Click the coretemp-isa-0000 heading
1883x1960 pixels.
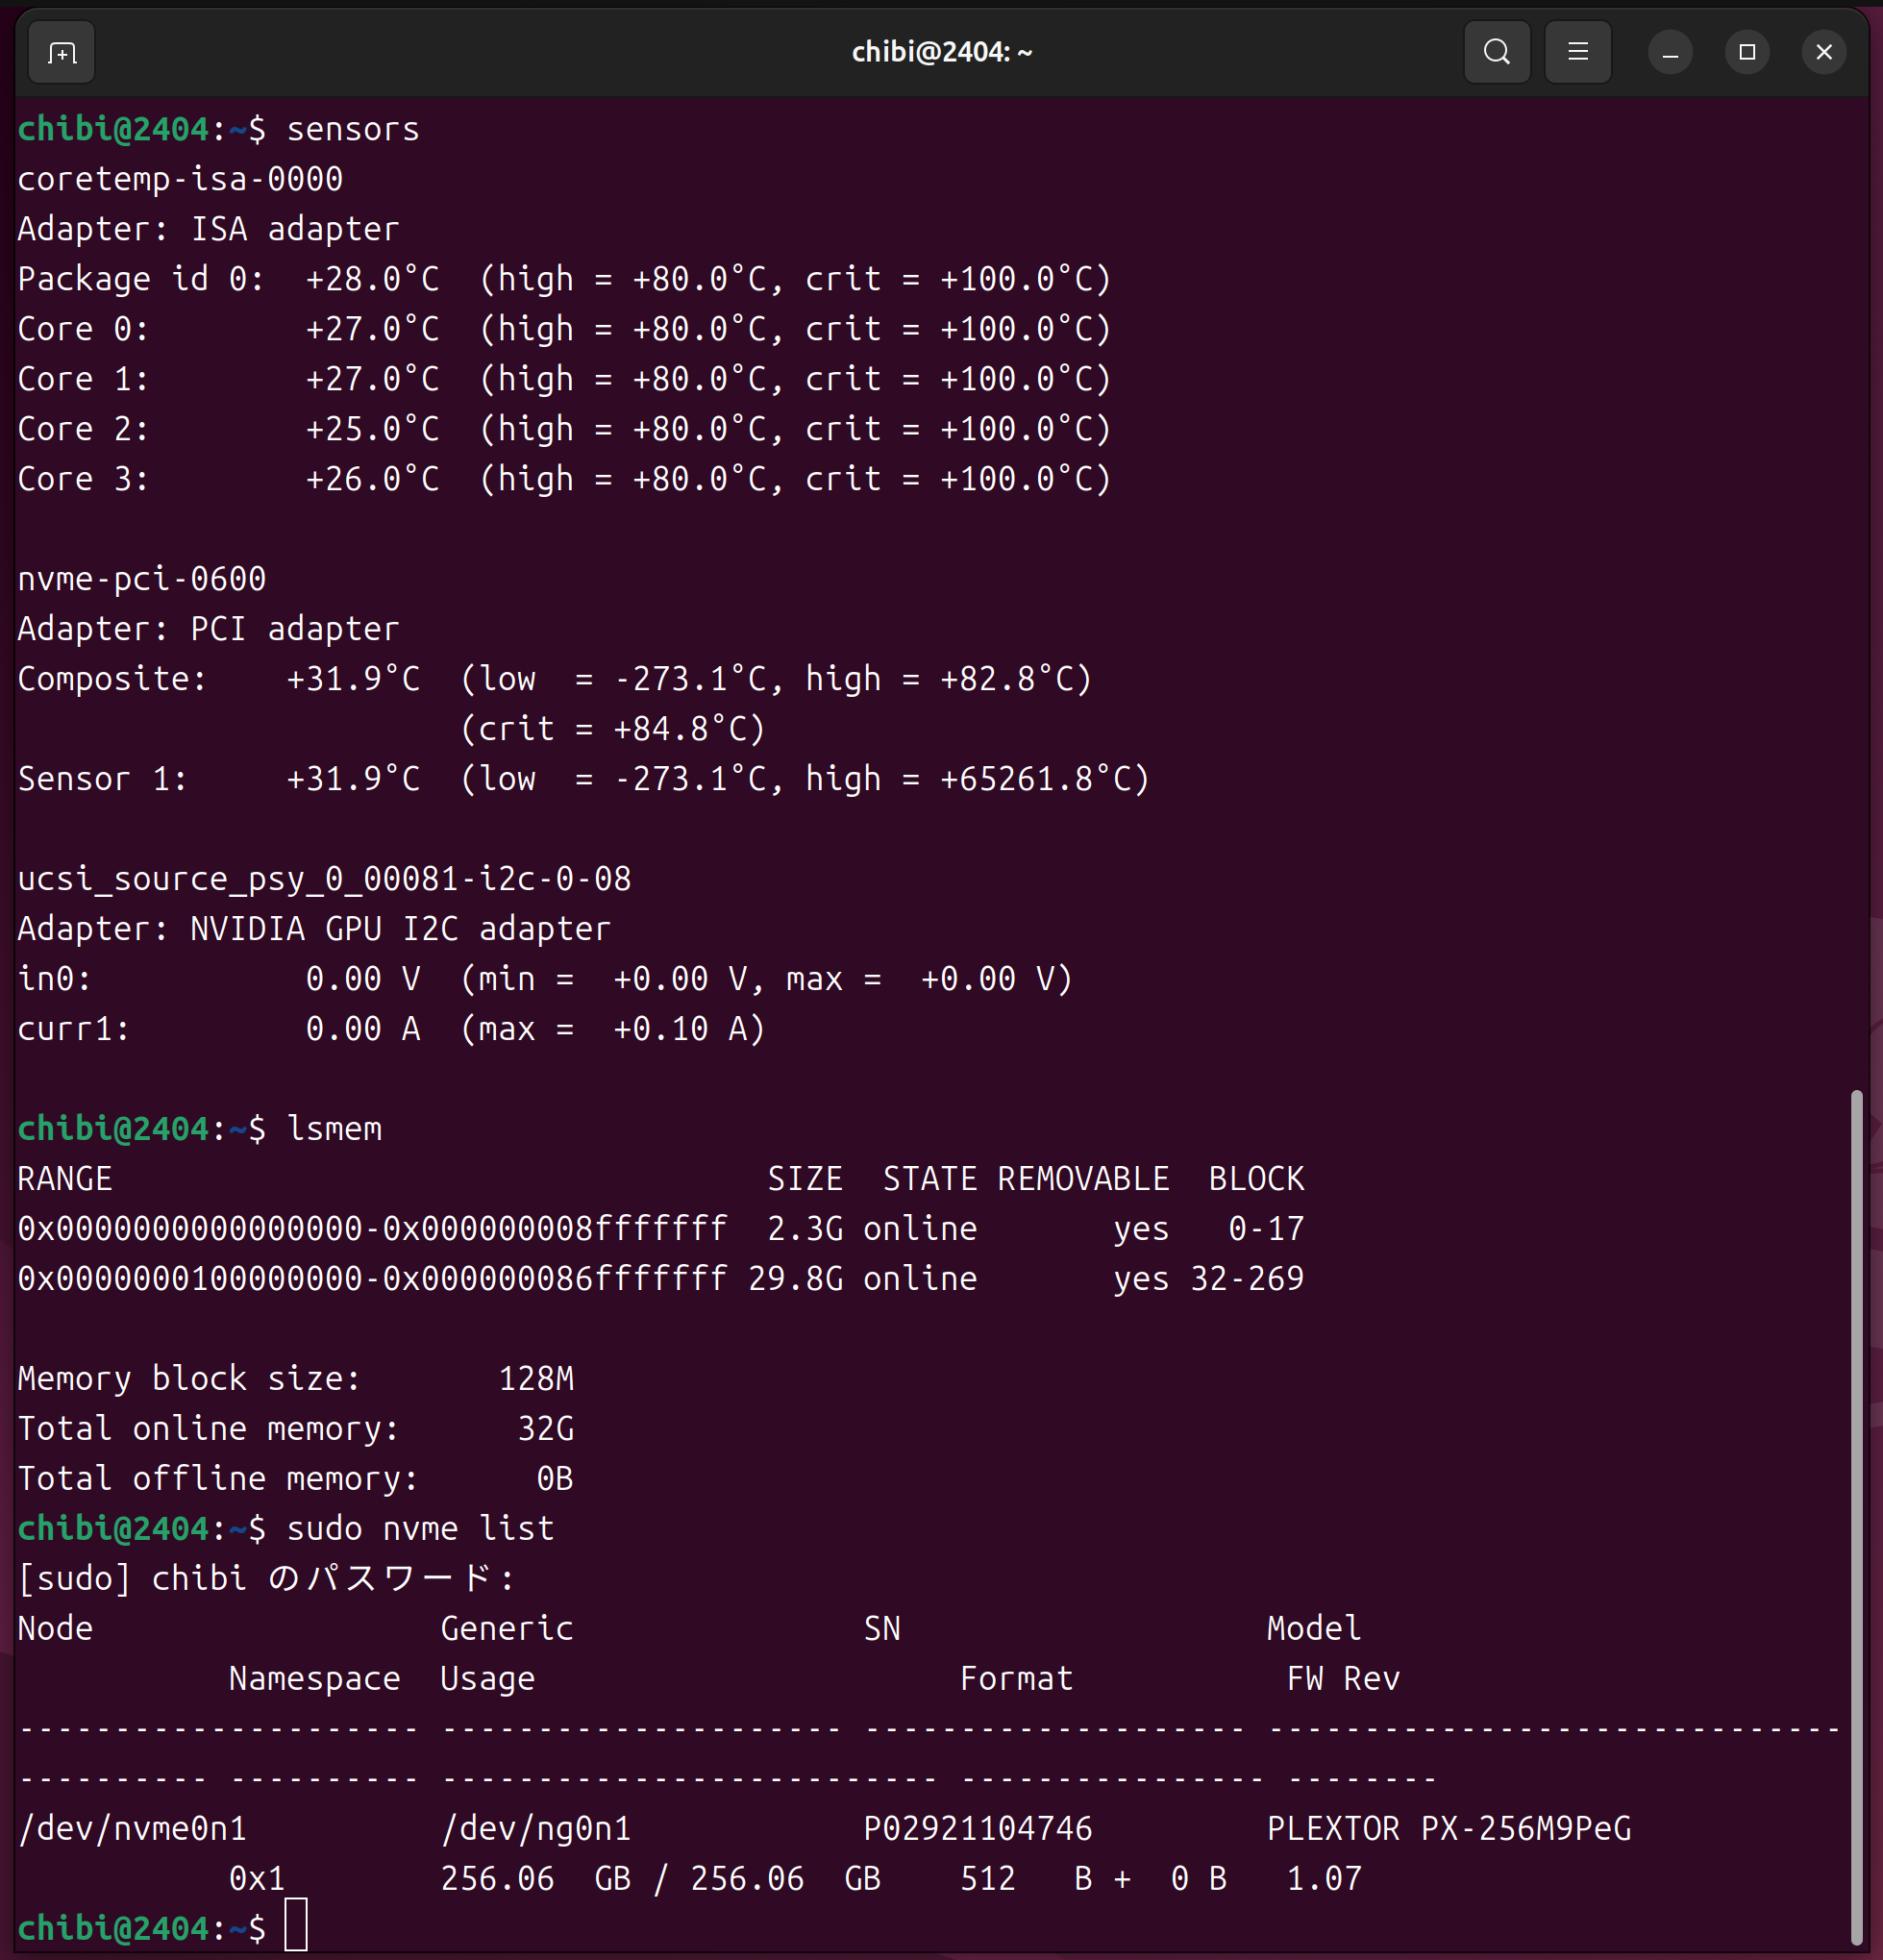[x=180, y=179]
